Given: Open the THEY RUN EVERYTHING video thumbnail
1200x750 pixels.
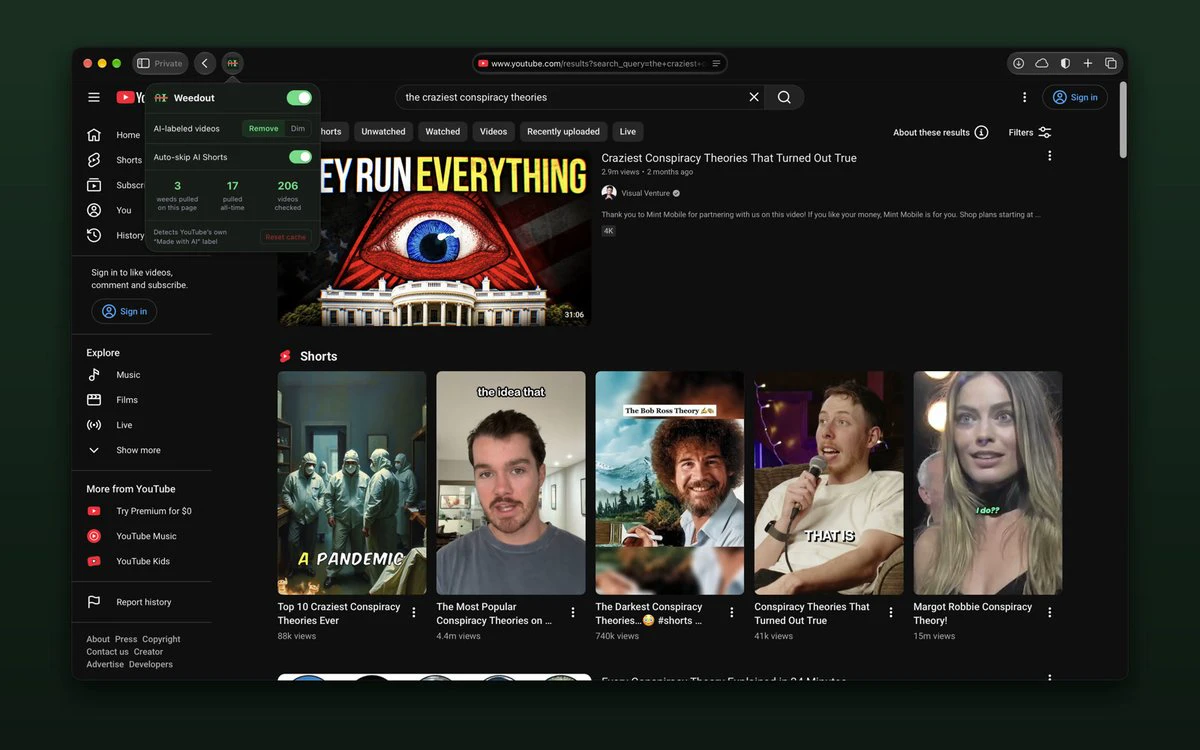Looking at the screenshot, I should click(434, 237).
